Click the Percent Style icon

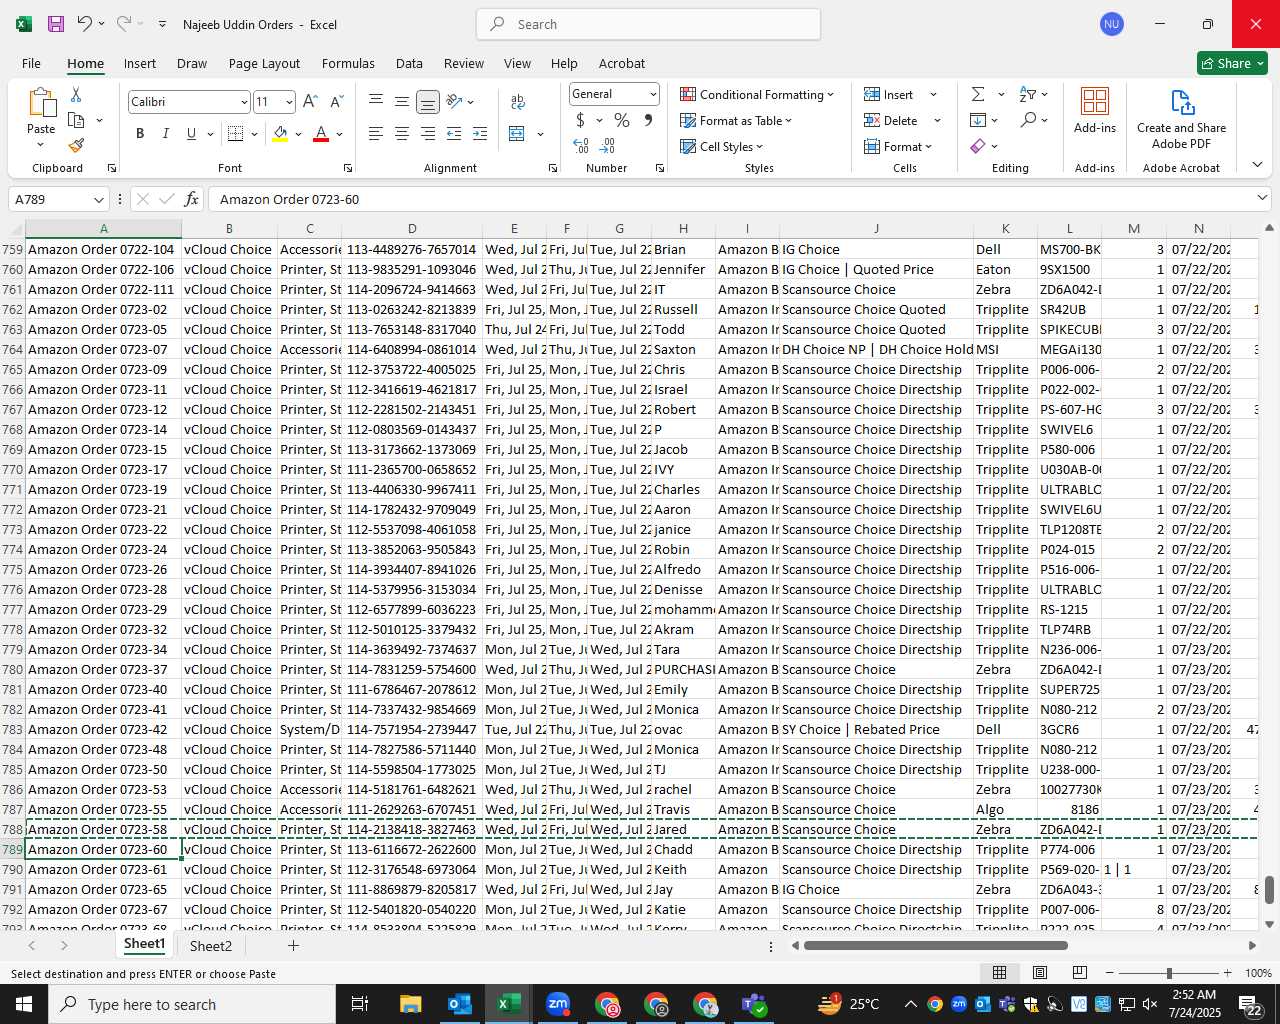[622, 120]
